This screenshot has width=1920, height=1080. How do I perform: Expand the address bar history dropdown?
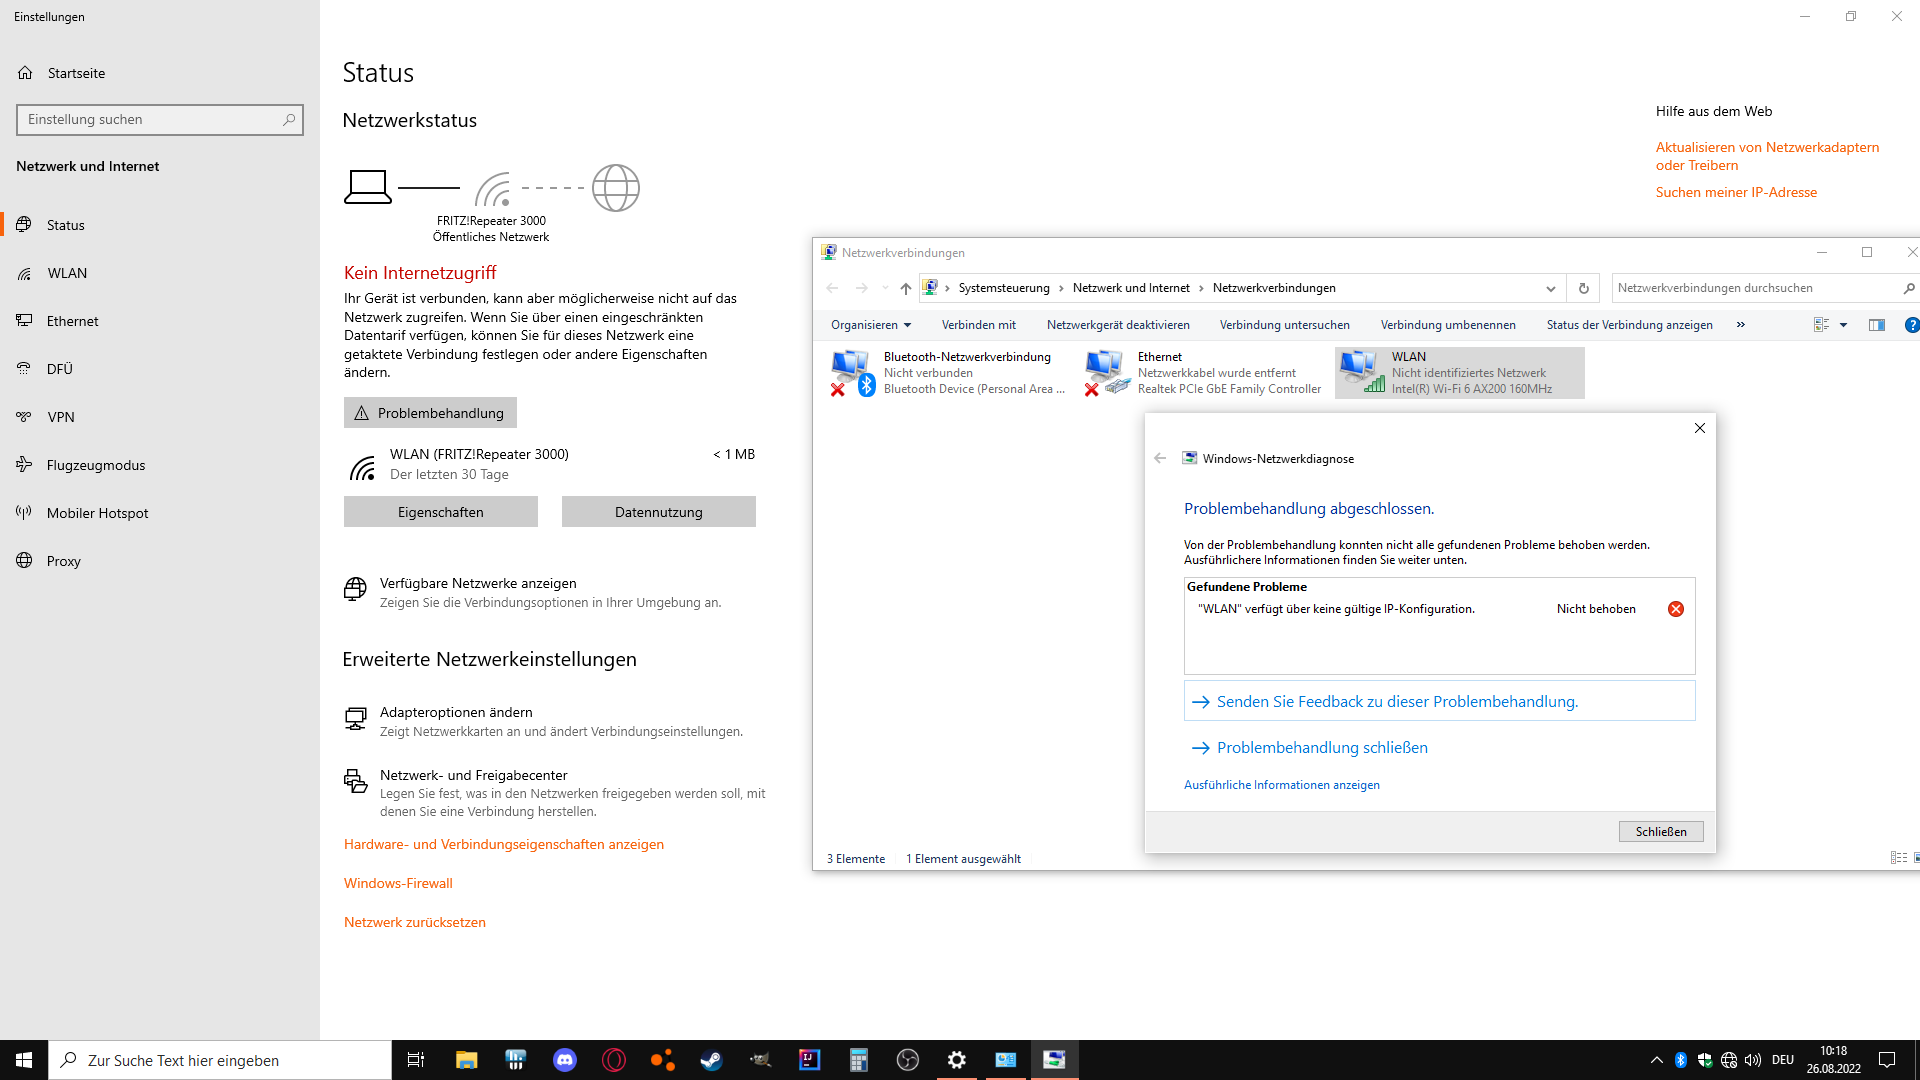[x=1550, y=288]
